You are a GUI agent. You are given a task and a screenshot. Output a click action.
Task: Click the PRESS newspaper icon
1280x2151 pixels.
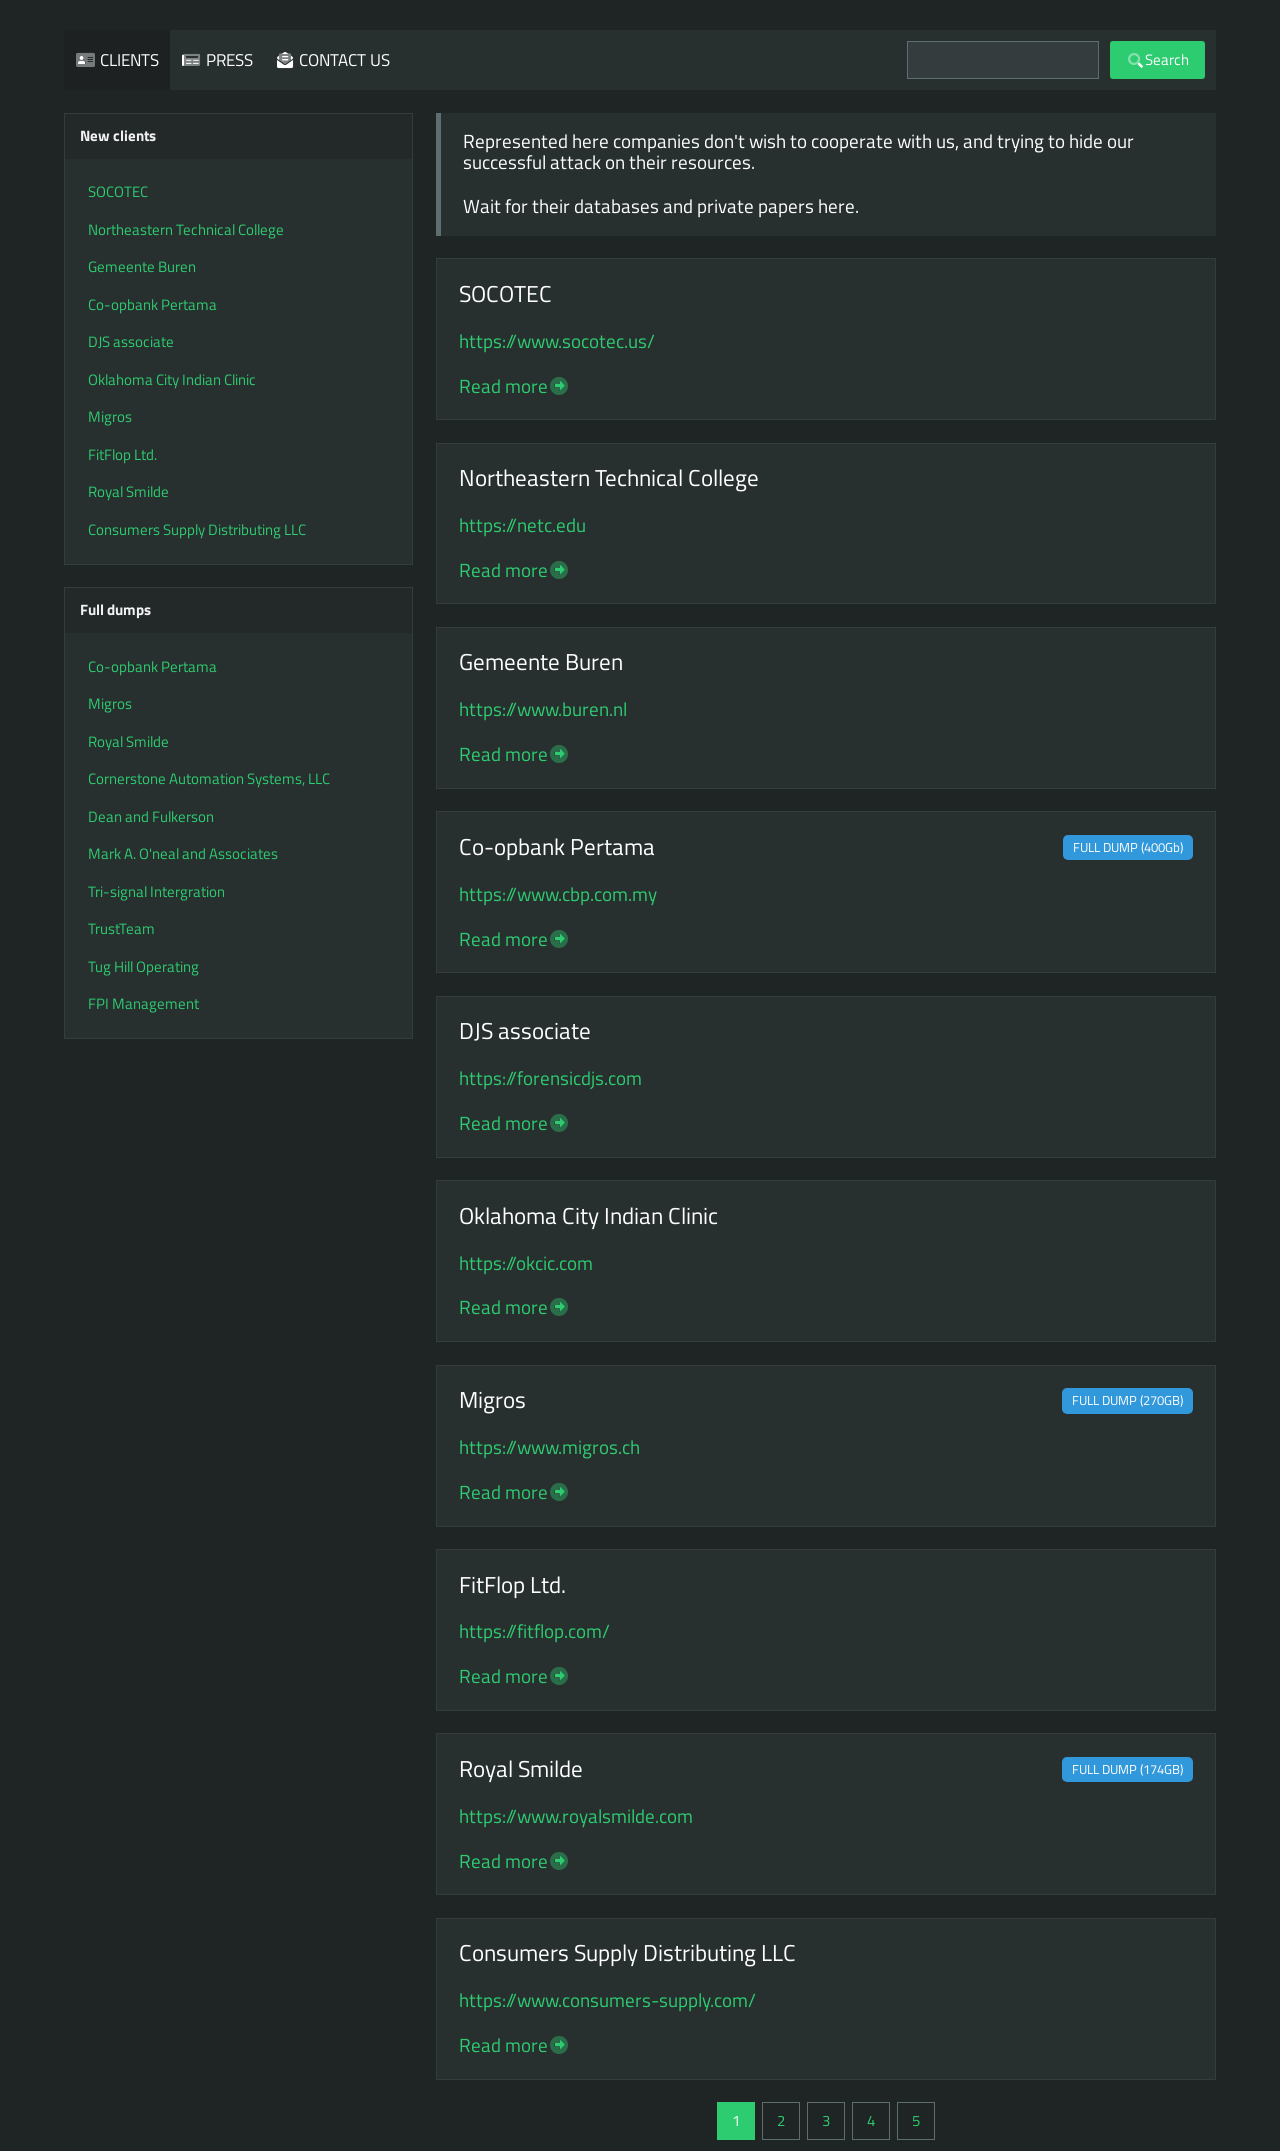point(191,60)
